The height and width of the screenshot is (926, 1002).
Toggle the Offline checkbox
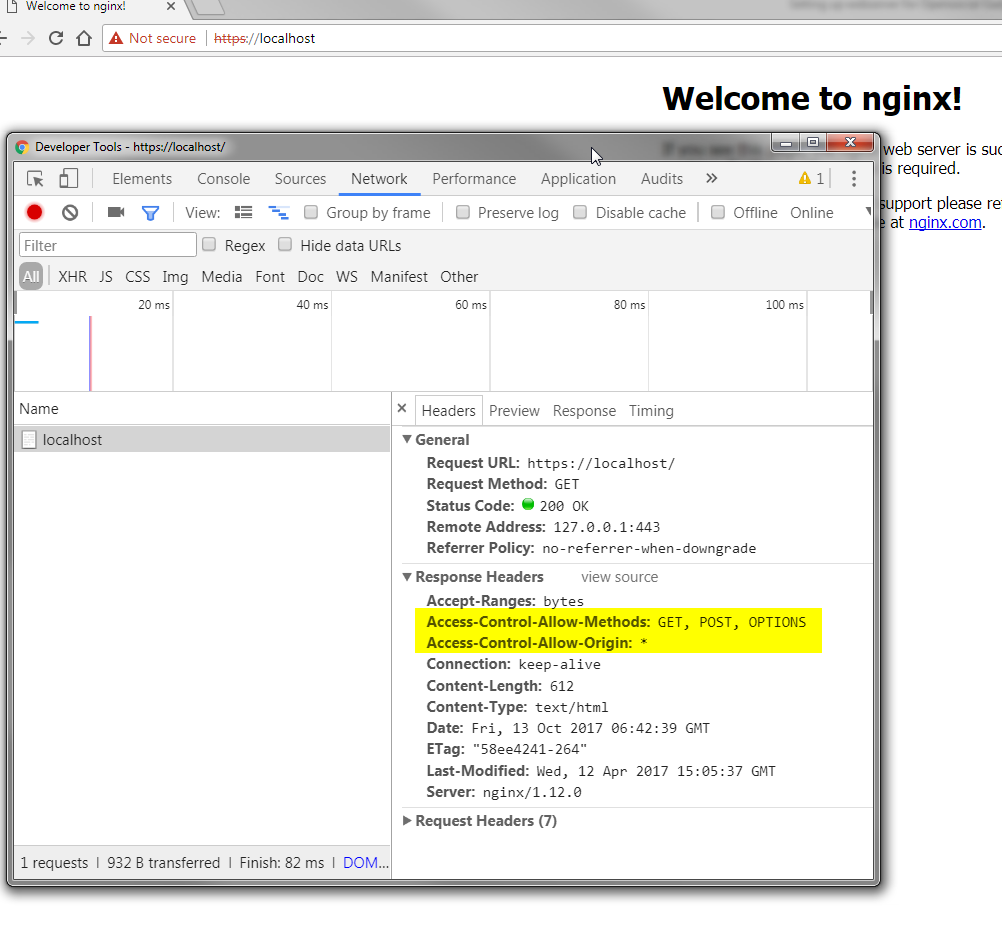(718, 212)
